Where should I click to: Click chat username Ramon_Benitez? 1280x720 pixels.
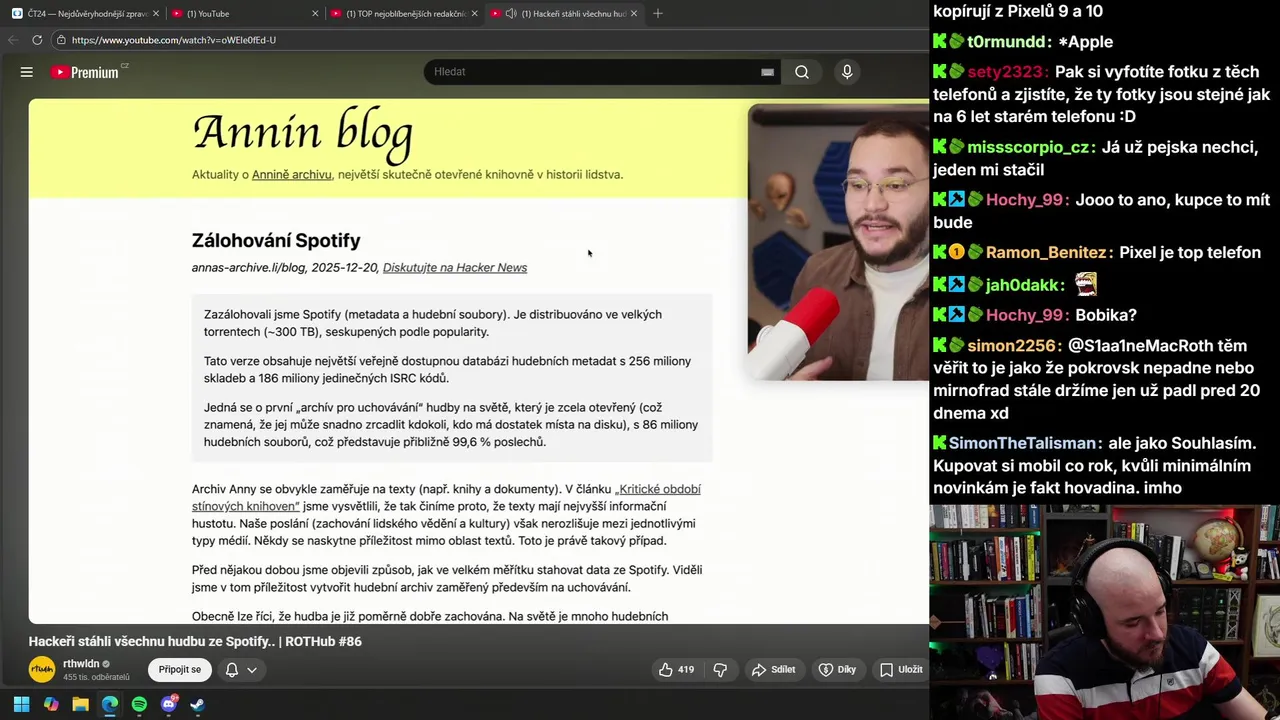coord(1047,253)
